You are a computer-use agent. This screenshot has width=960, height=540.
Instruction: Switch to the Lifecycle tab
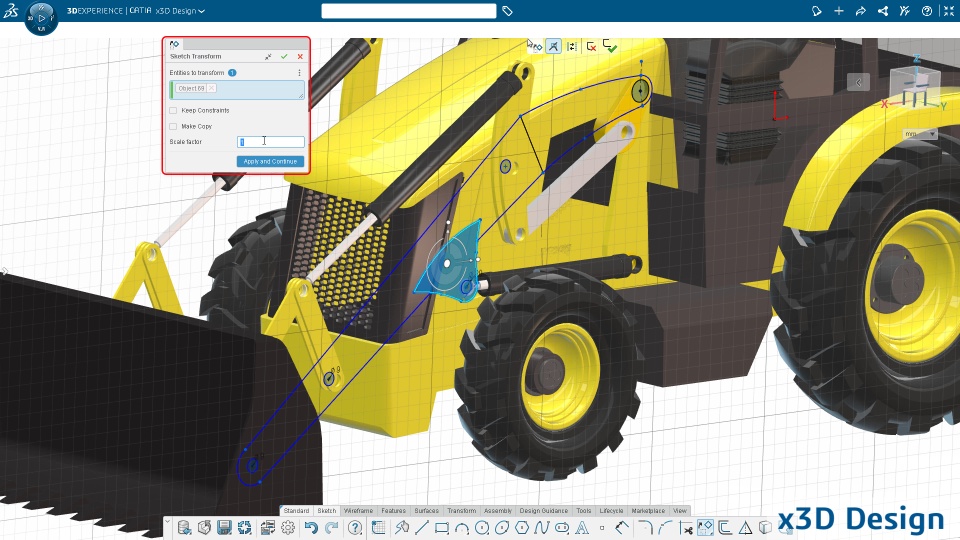tap(611, 511)
